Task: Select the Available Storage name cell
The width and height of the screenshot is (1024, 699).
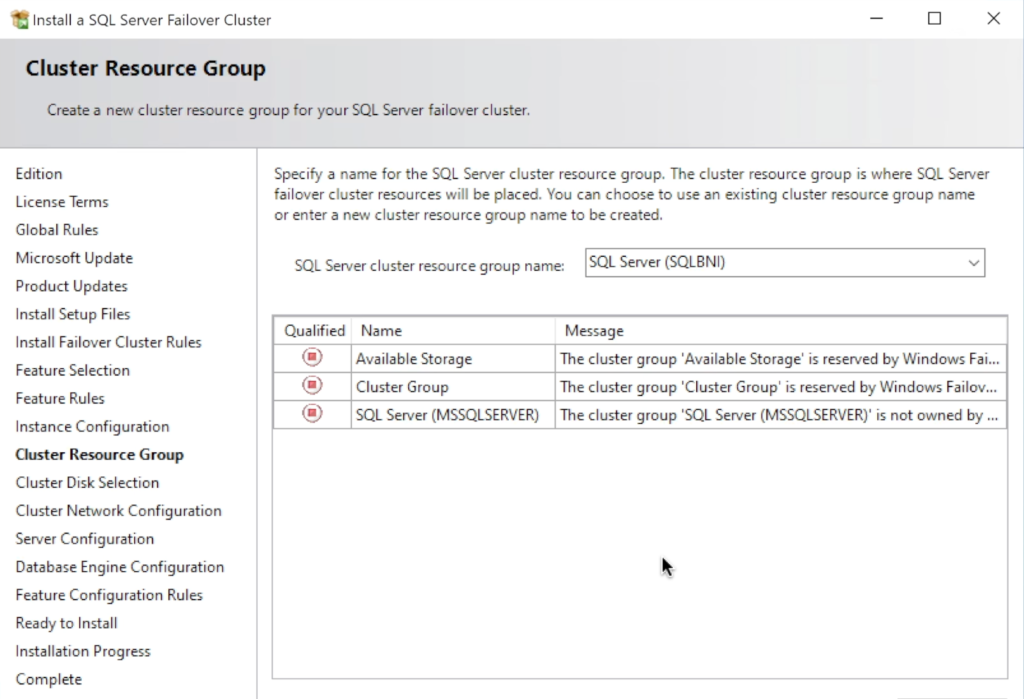Action: tap(453, 359)
